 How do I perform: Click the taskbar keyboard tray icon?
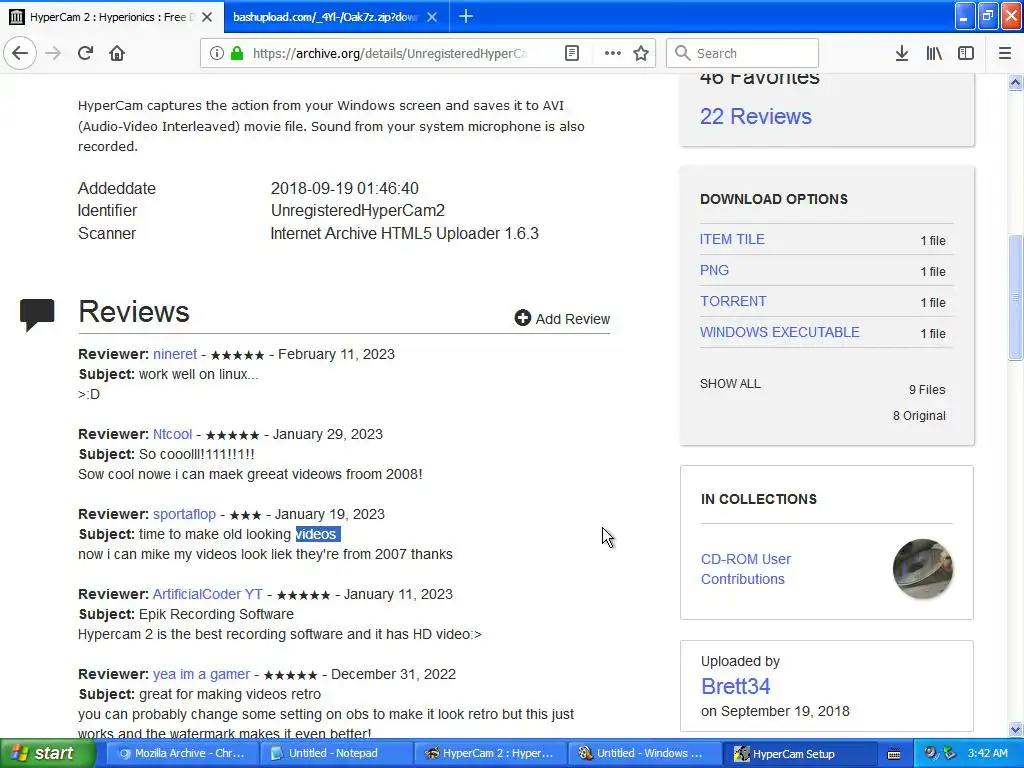coord(894,754)
